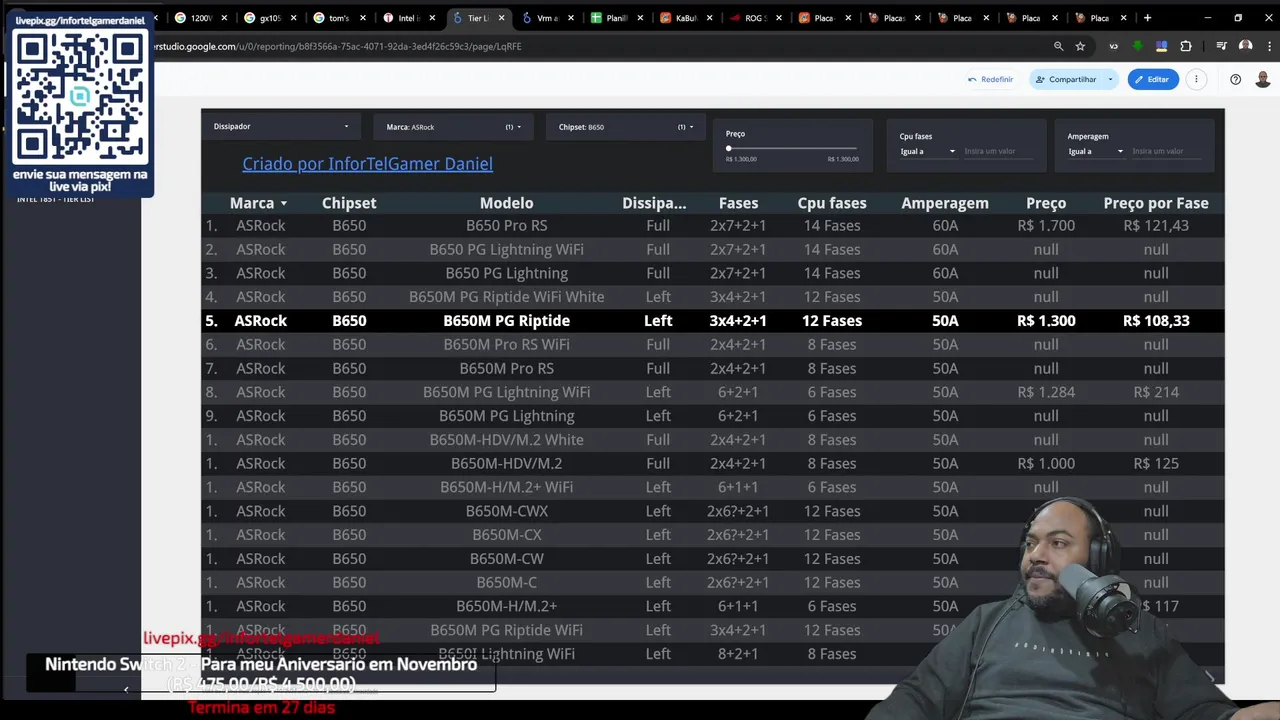Open the 'Criado por InforTelGamer Daniel' link
The width and height of the screenshot is (1280, 720).
tap(367, 164)
